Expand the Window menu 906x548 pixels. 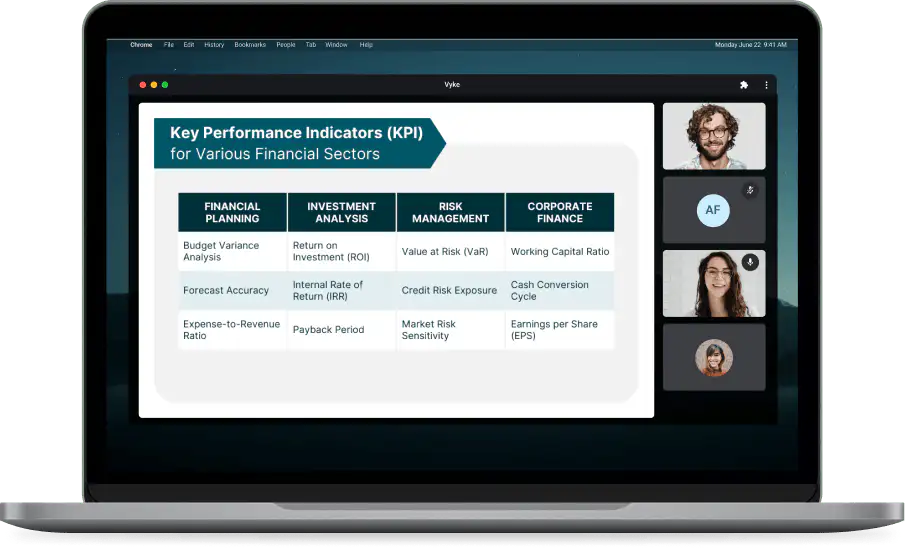click(x=336, y=45)
